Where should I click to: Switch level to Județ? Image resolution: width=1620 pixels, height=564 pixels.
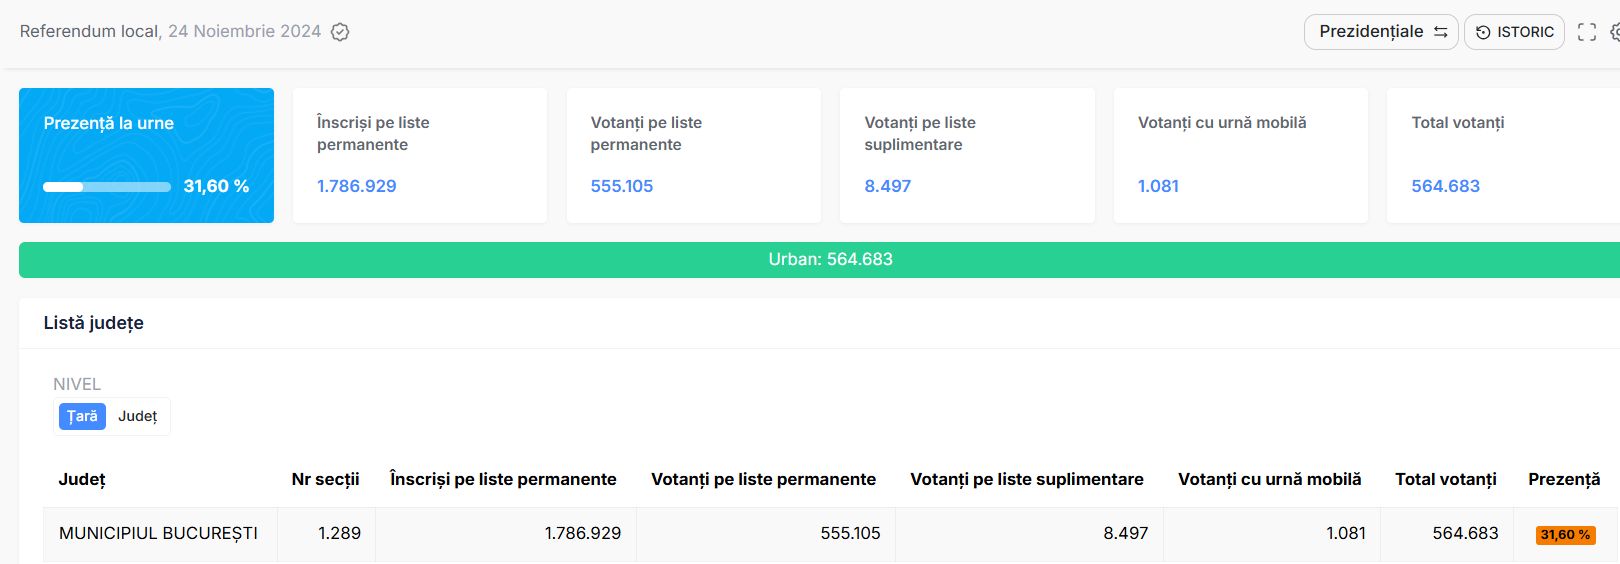[x=137, y=416]
